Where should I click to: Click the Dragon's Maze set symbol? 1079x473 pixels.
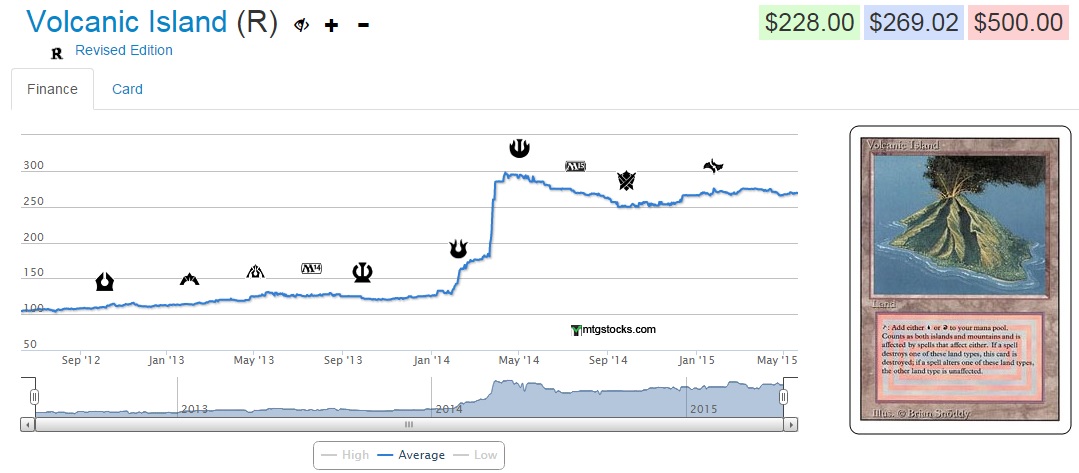256,271
